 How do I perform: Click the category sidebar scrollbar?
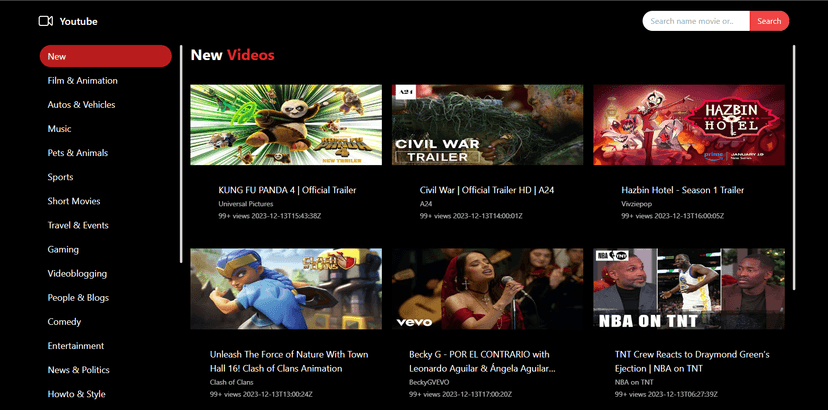click(181, 154)
